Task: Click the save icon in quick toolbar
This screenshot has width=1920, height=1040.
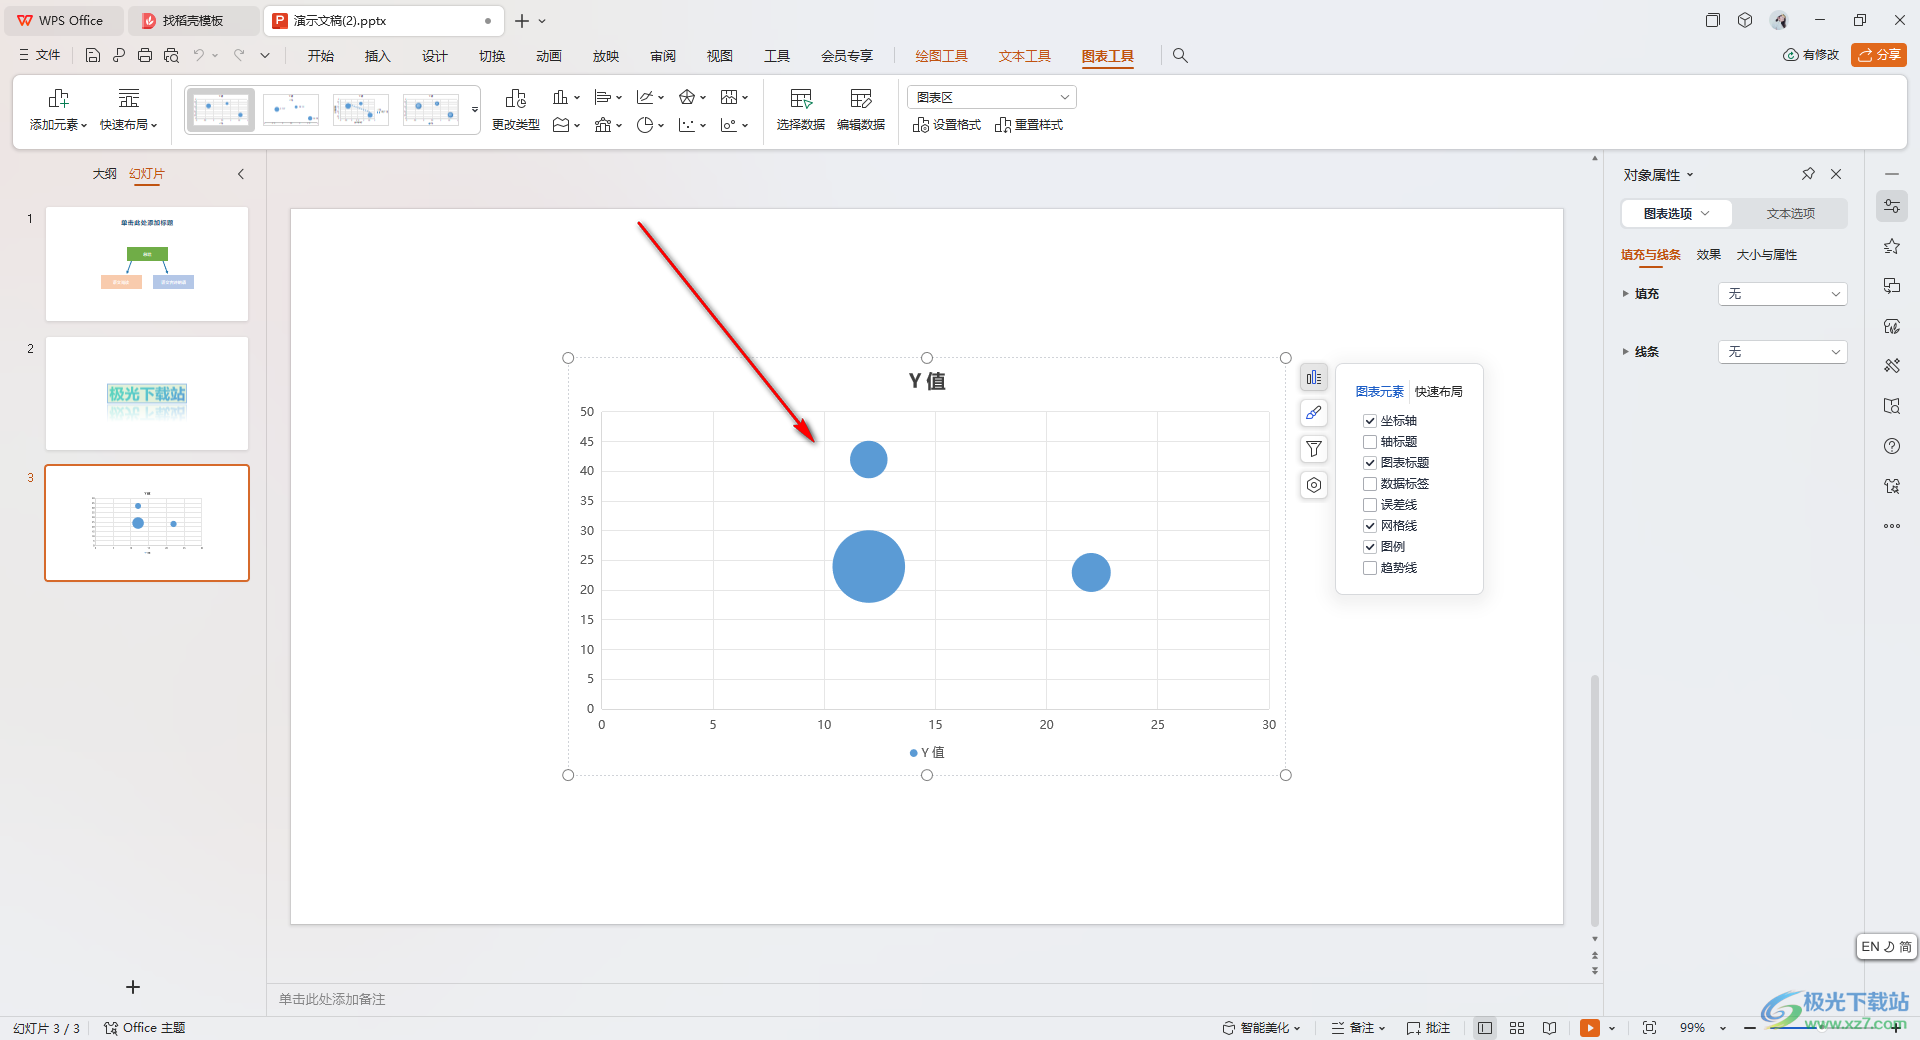Action: (x=93, y=56)
